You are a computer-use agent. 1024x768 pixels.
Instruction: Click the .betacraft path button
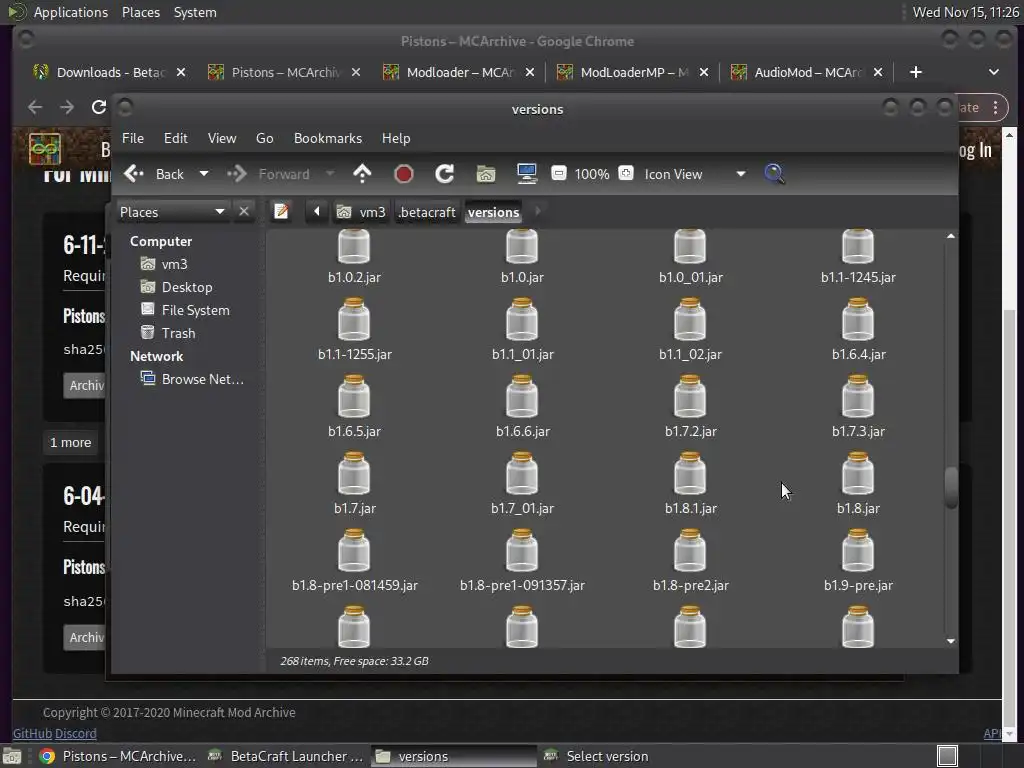coord(427,212)
